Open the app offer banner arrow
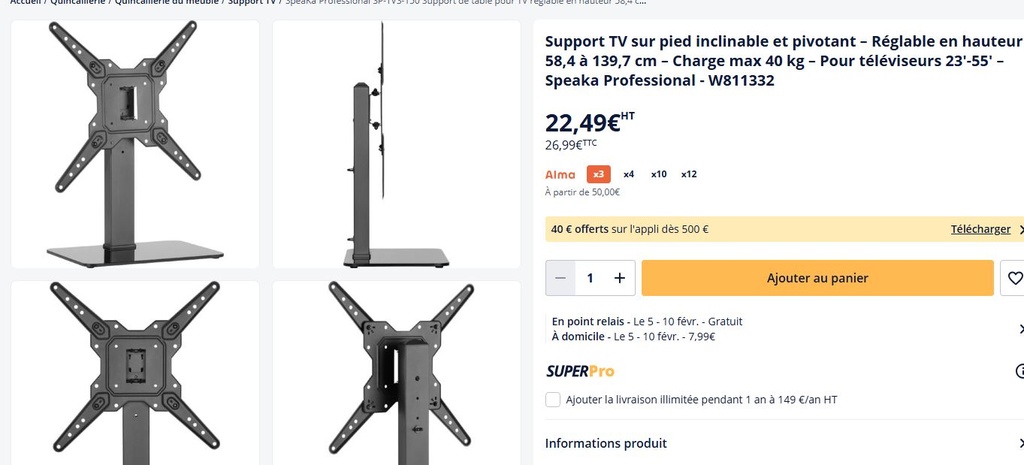Viewport: 1024px width, 465px height. [x=1020, y=229]
